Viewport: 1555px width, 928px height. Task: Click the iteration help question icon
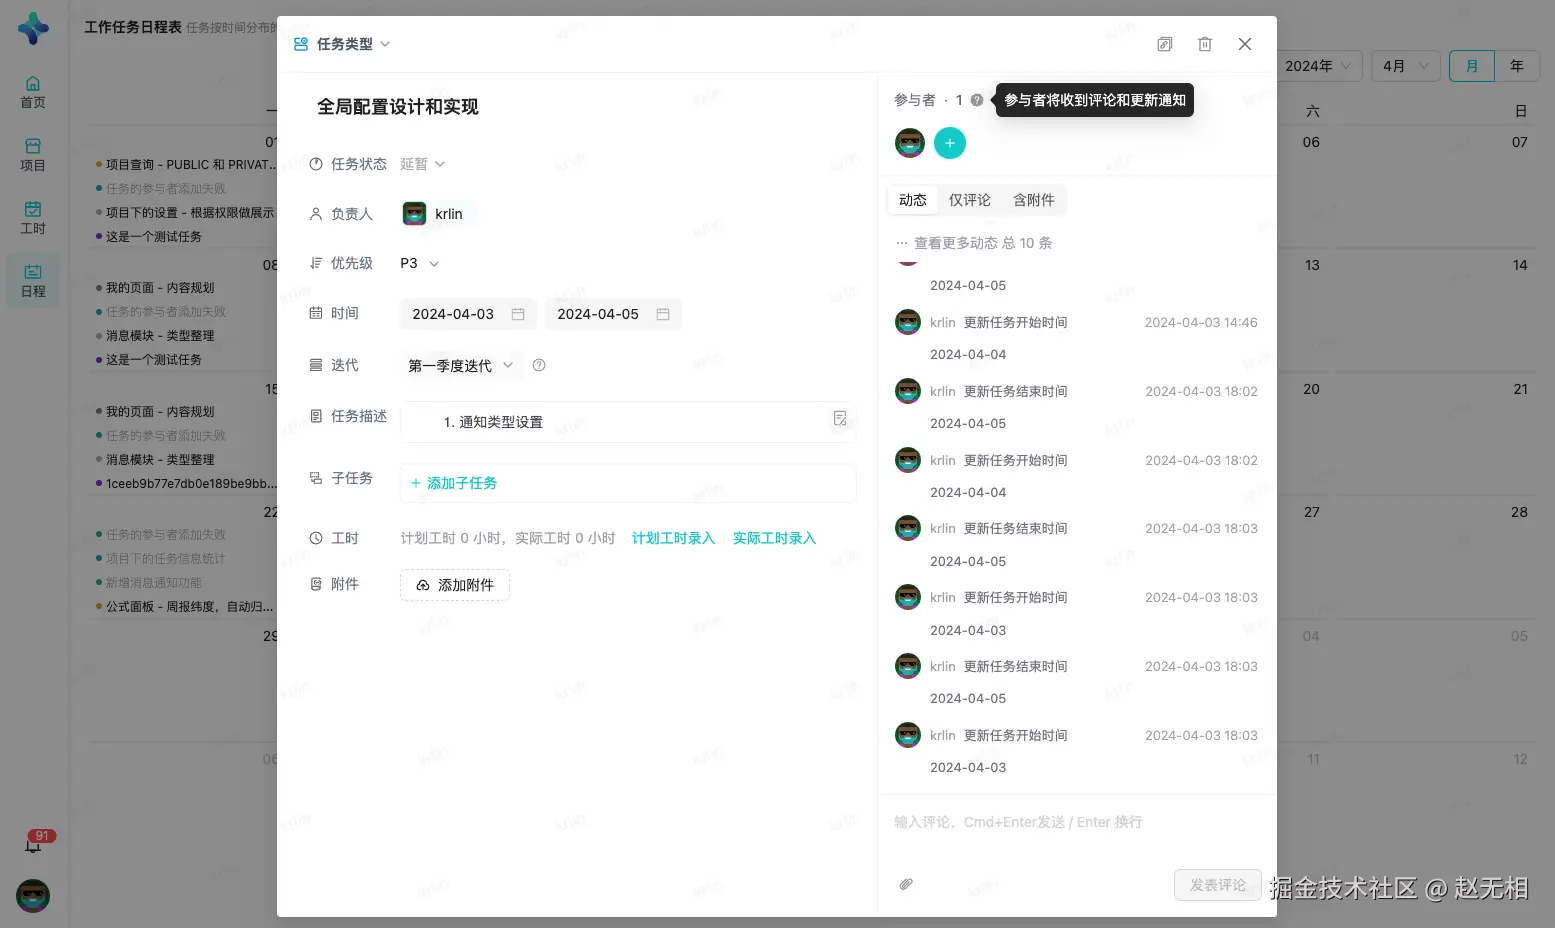(x=539, y=365)
